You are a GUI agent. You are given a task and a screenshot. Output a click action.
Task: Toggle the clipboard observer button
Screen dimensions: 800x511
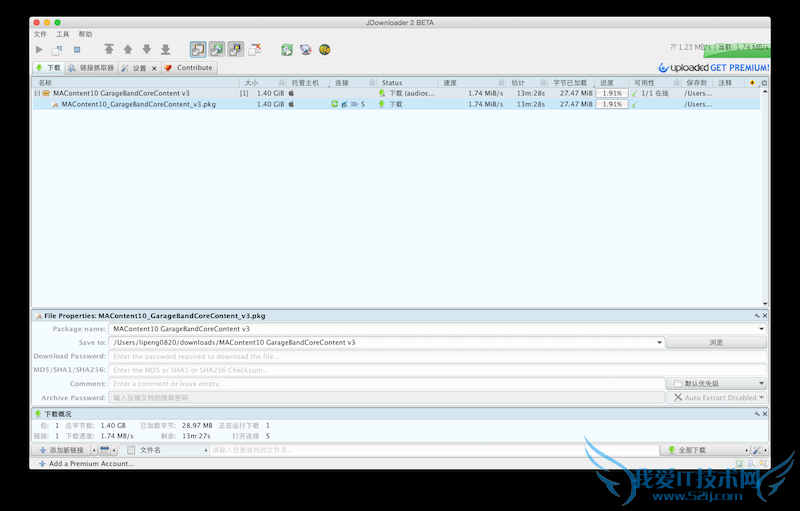coord(198,49)
